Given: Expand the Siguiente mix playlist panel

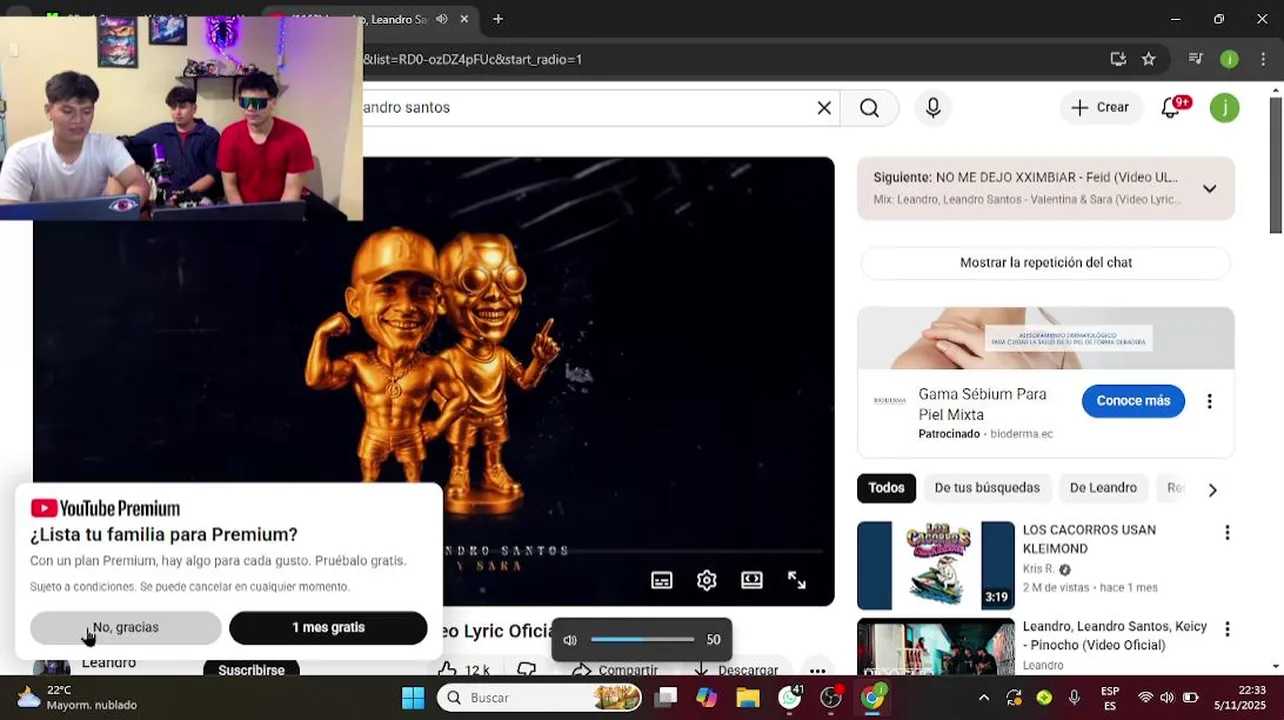Looking at the screenshot, I should 1209,188.
